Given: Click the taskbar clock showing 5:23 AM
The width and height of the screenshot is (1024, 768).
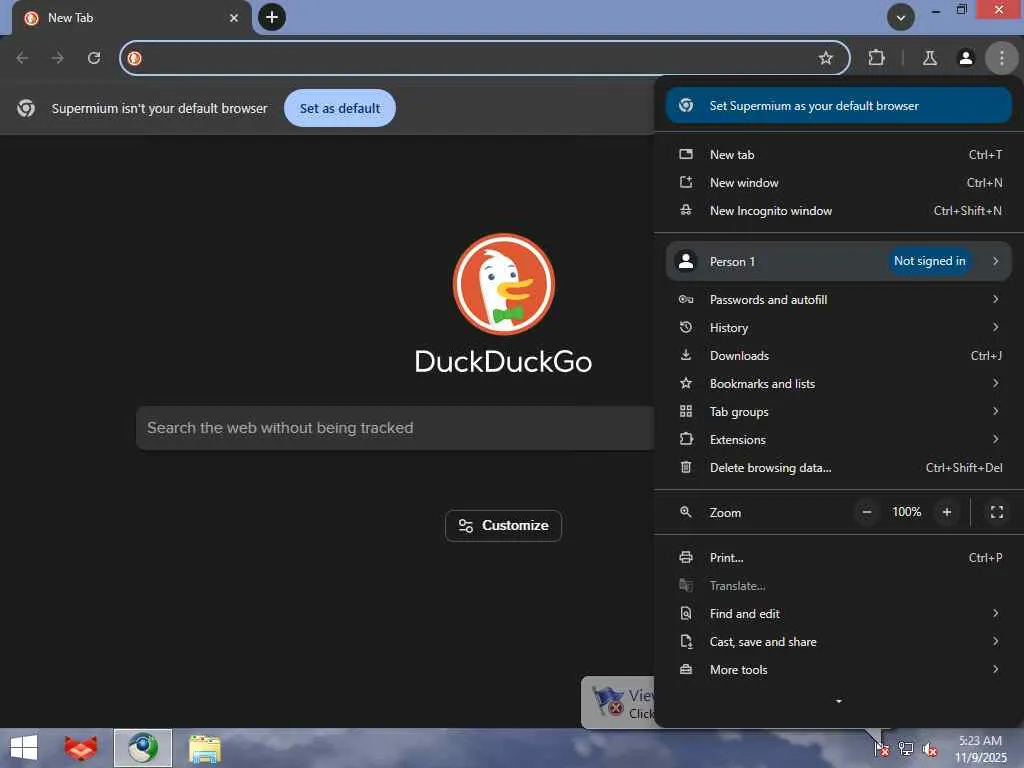Looking at the screenshot, I should click(980, 749).
